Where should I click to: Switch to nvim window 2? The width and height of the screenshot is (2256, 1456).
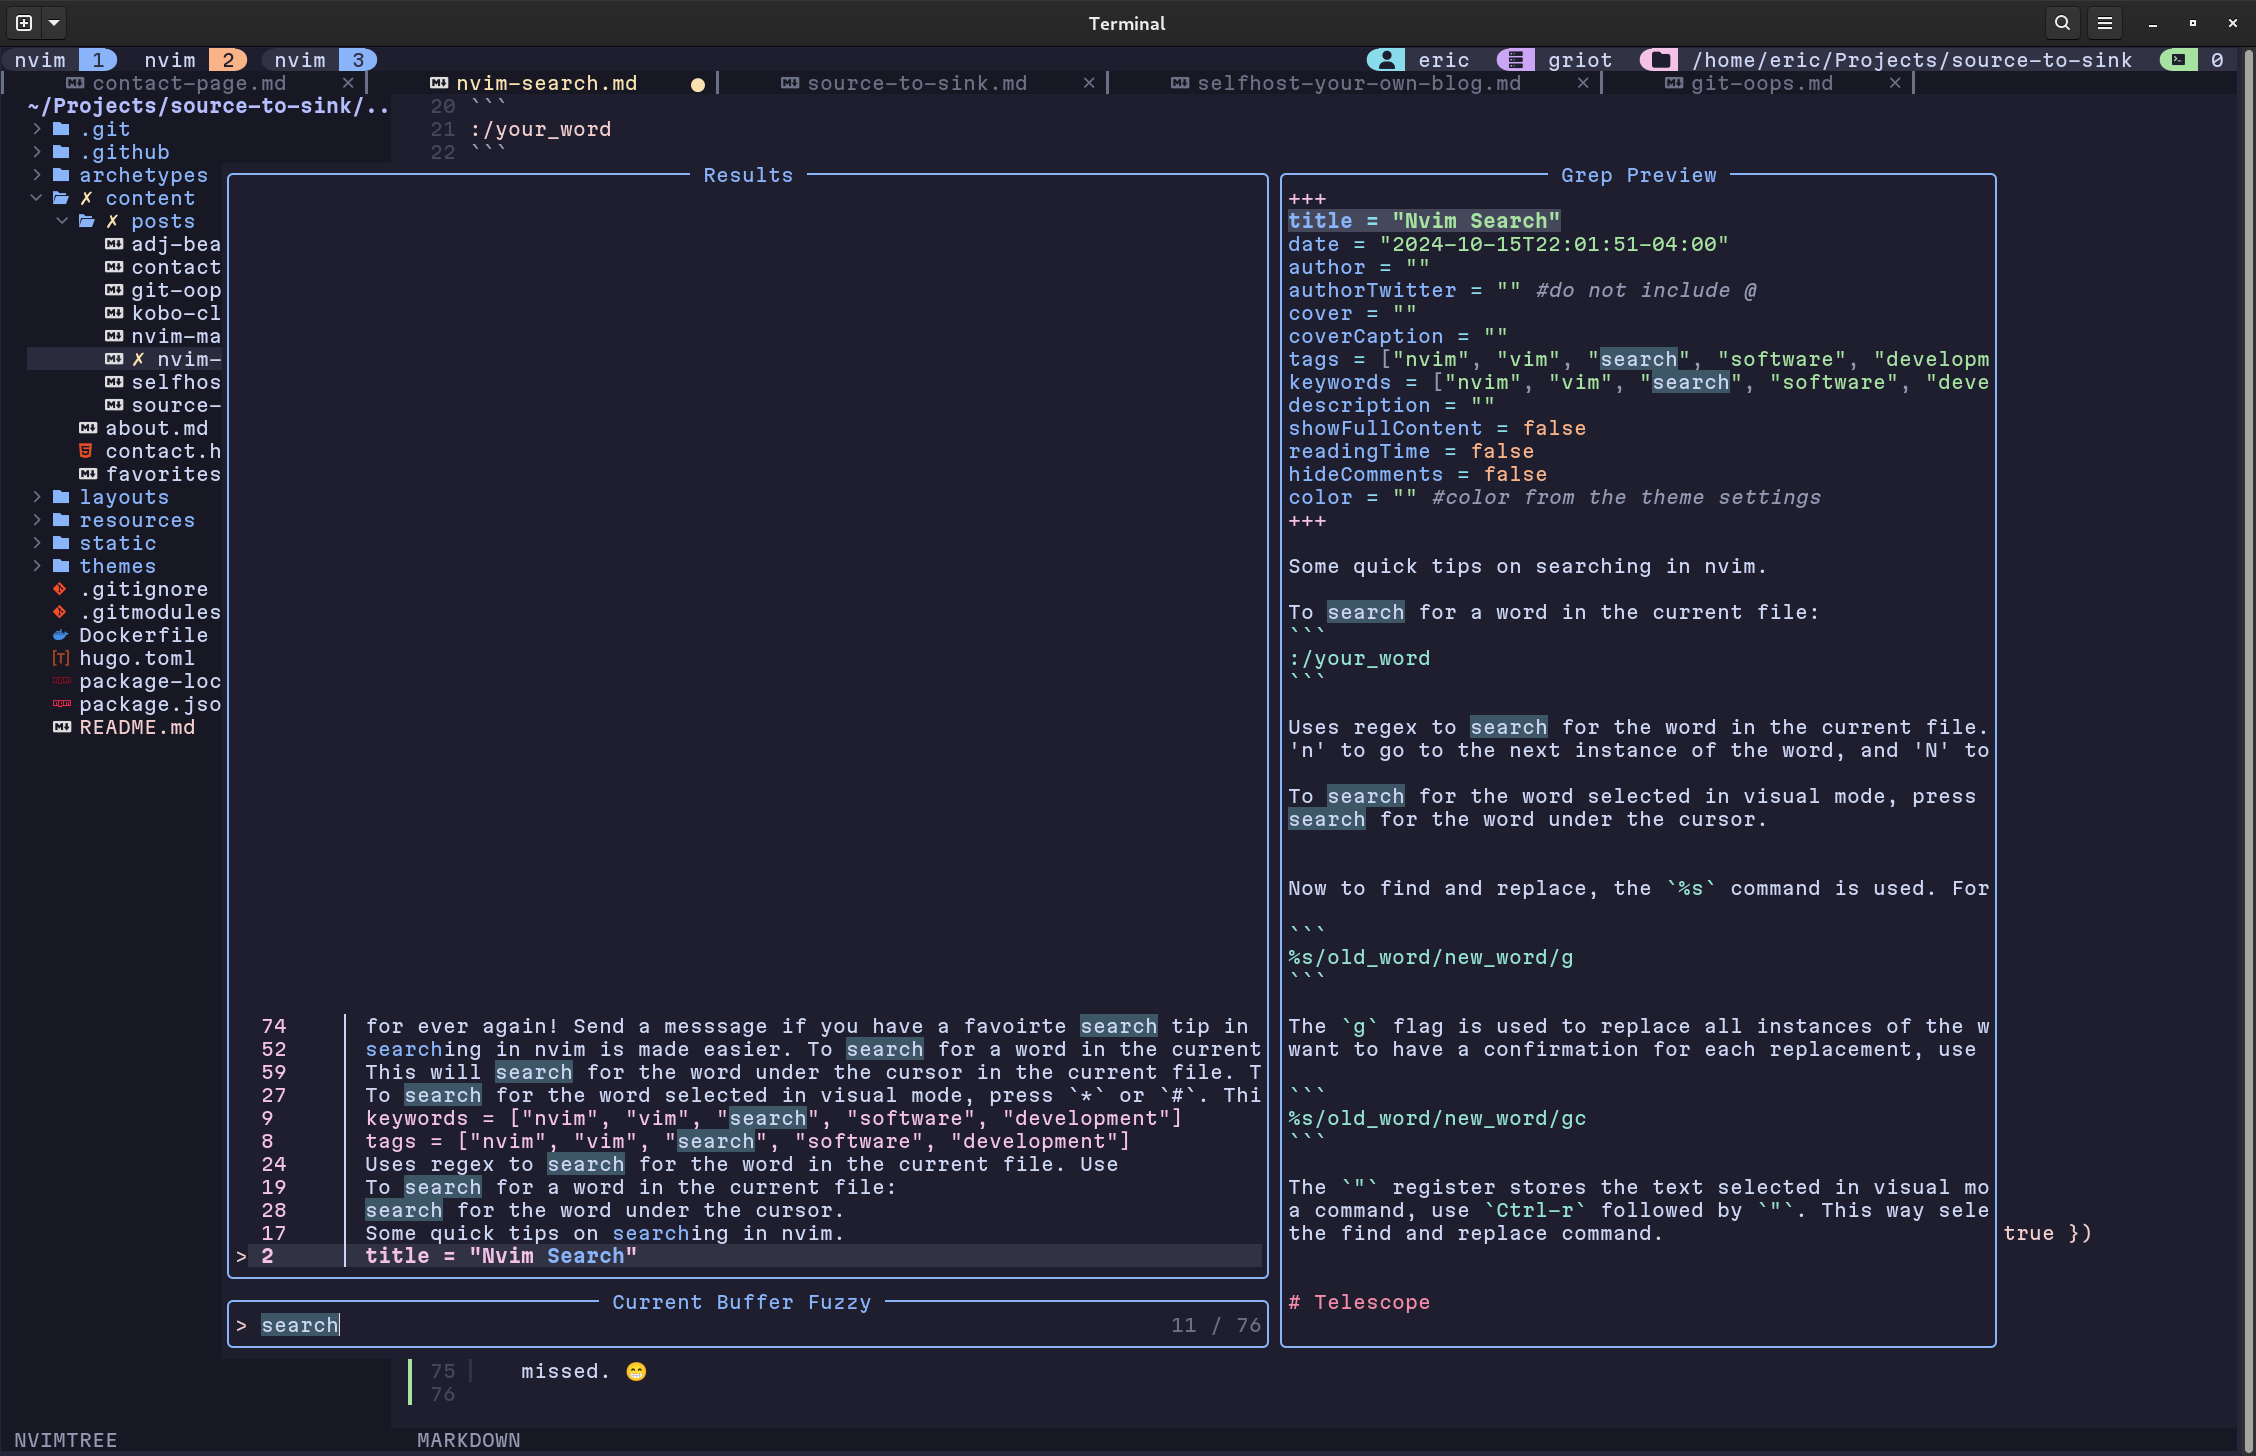click(194, 60)
